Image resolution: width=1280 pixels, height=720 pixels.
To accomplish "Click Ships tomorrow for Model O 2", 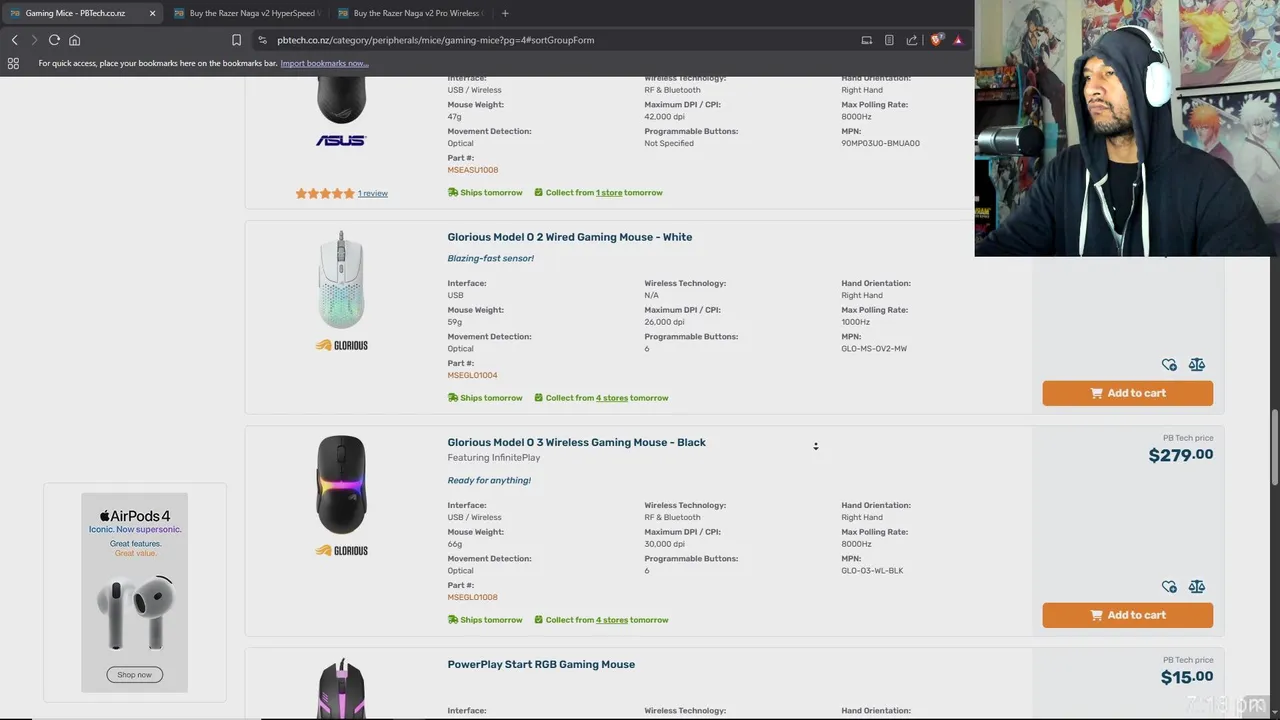I will point(485,398).
